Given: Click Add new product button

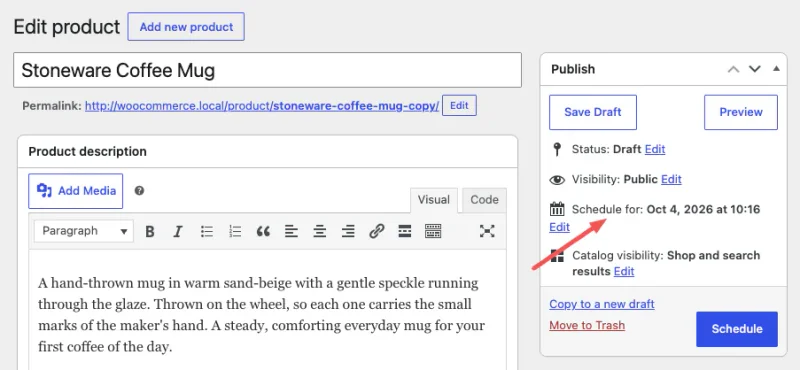Looking at the screenshot, I should click(186, 27).
